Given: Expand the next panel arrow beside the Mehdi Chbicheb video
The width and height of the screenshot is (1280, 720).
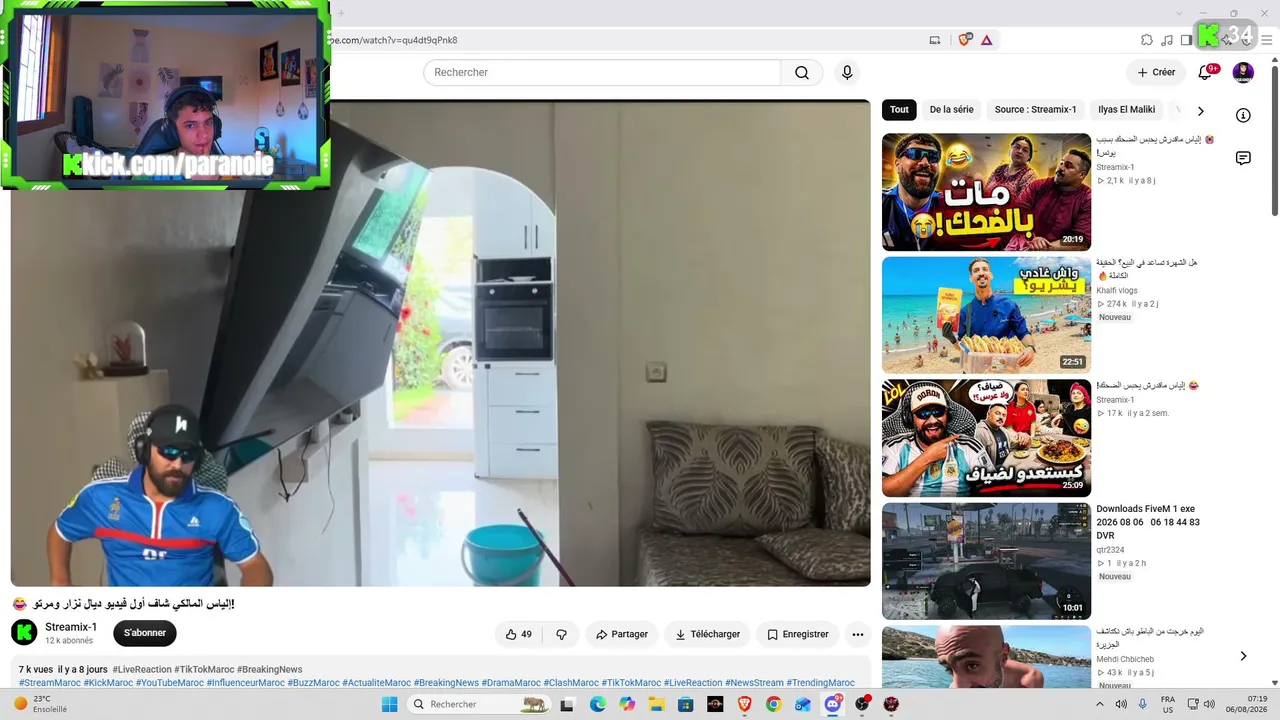Looking at the screenshot, I should pos(1243,656).
